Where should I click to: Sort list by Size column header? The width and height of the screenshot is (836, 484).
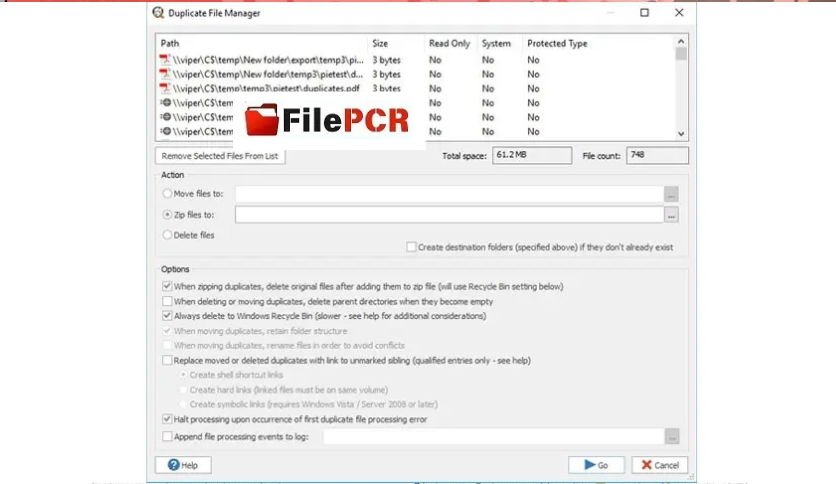point(395,43)
